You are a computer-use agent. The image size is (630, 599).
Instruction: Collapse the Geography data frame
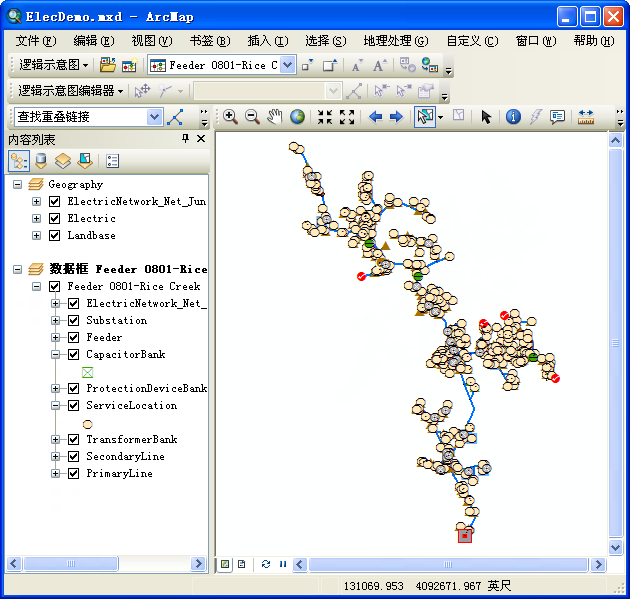click(x=18, y=185)
